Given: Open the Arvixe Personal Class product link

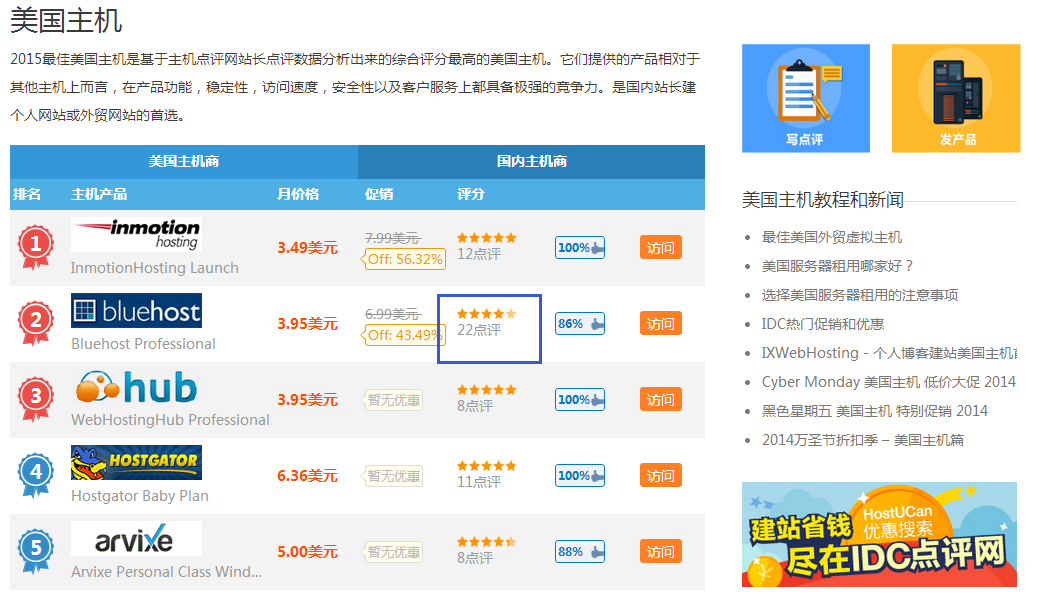Looking at the screenshot, I should [167, 572].
